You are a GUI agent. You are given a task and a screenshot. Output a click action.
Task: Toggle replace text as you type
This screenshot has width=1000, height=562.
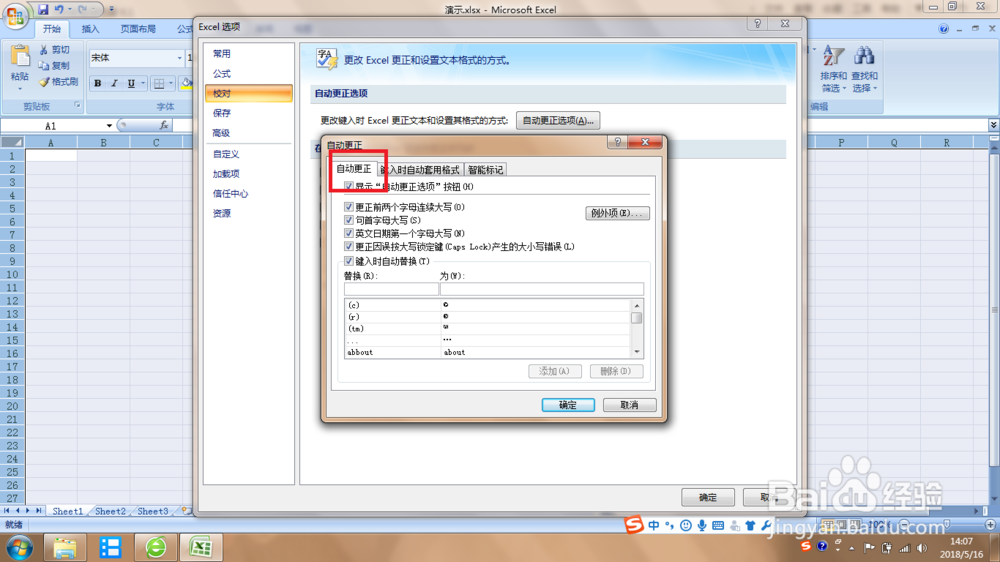pos(349,261)
